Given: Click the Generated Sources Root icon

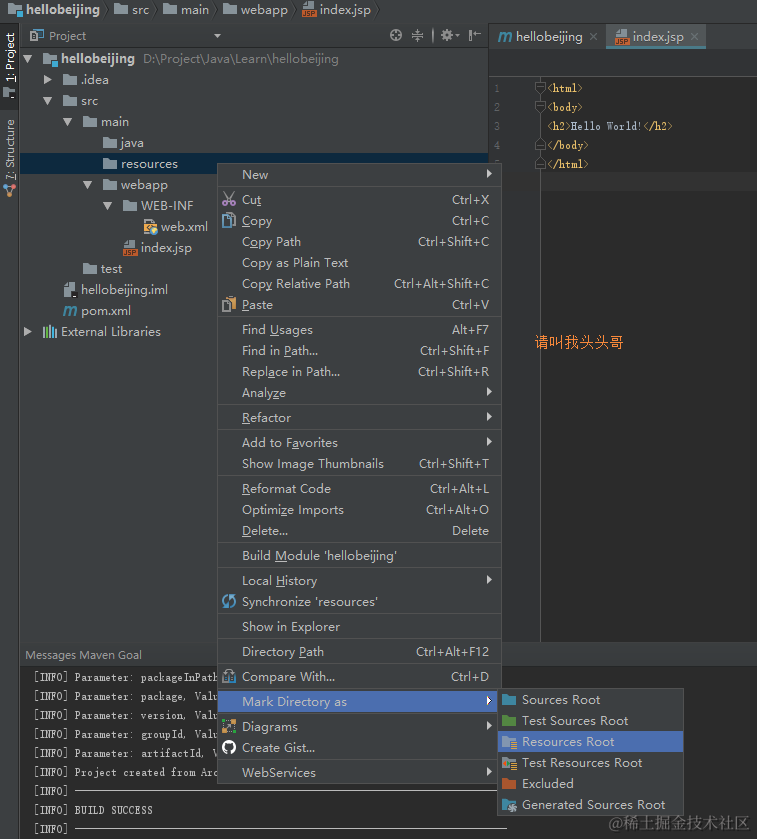Looking at the screenshot, I should pyautogui.click(x=509, y=805).
